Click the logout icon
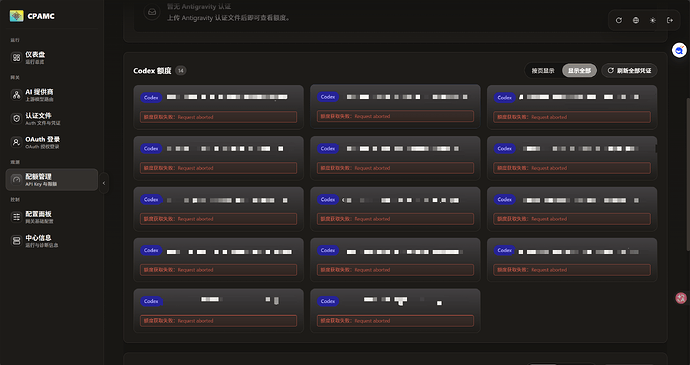The height and width of the screenshot is (365, 690). click(670, 20)
